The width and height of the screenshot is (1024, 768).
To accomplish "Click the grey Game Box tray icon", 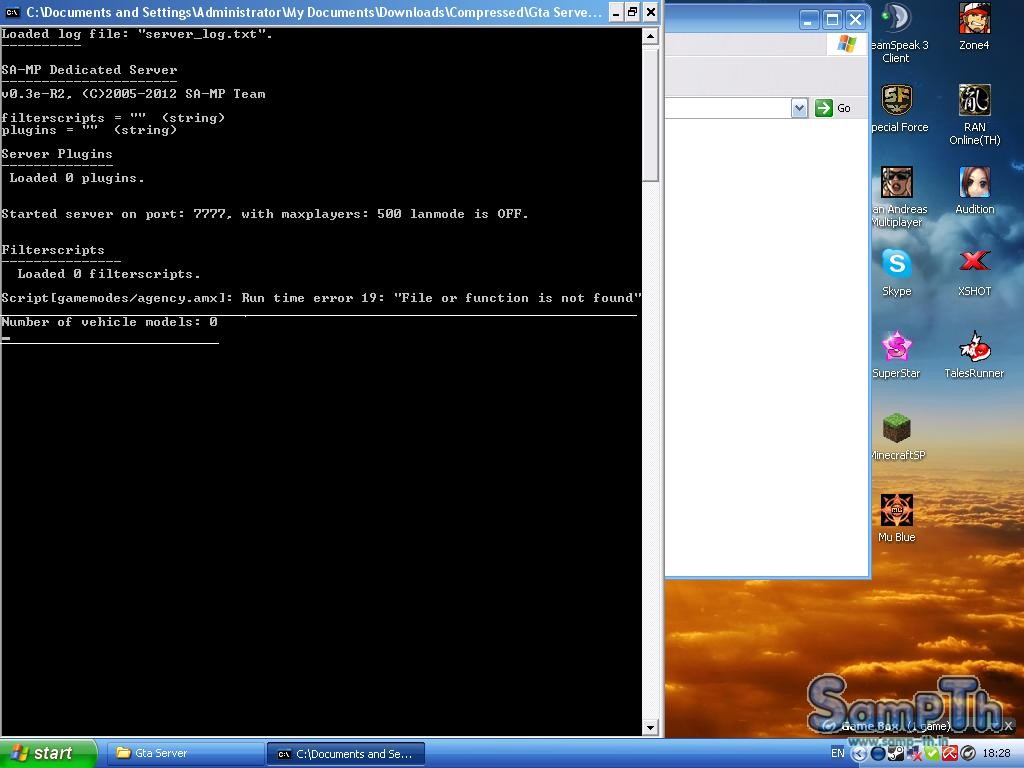I will point(968,754).
